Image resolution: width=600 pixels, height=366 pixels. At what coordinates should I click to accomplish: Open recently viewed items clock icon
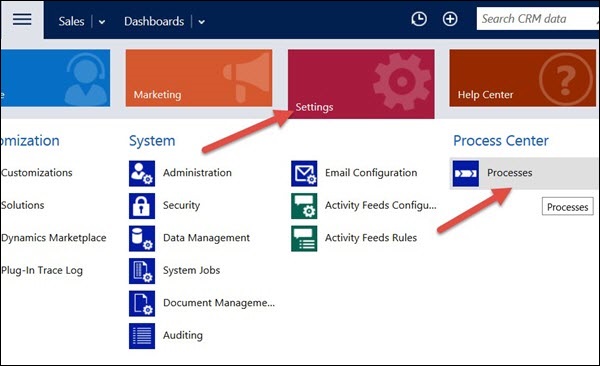[419, 19]
